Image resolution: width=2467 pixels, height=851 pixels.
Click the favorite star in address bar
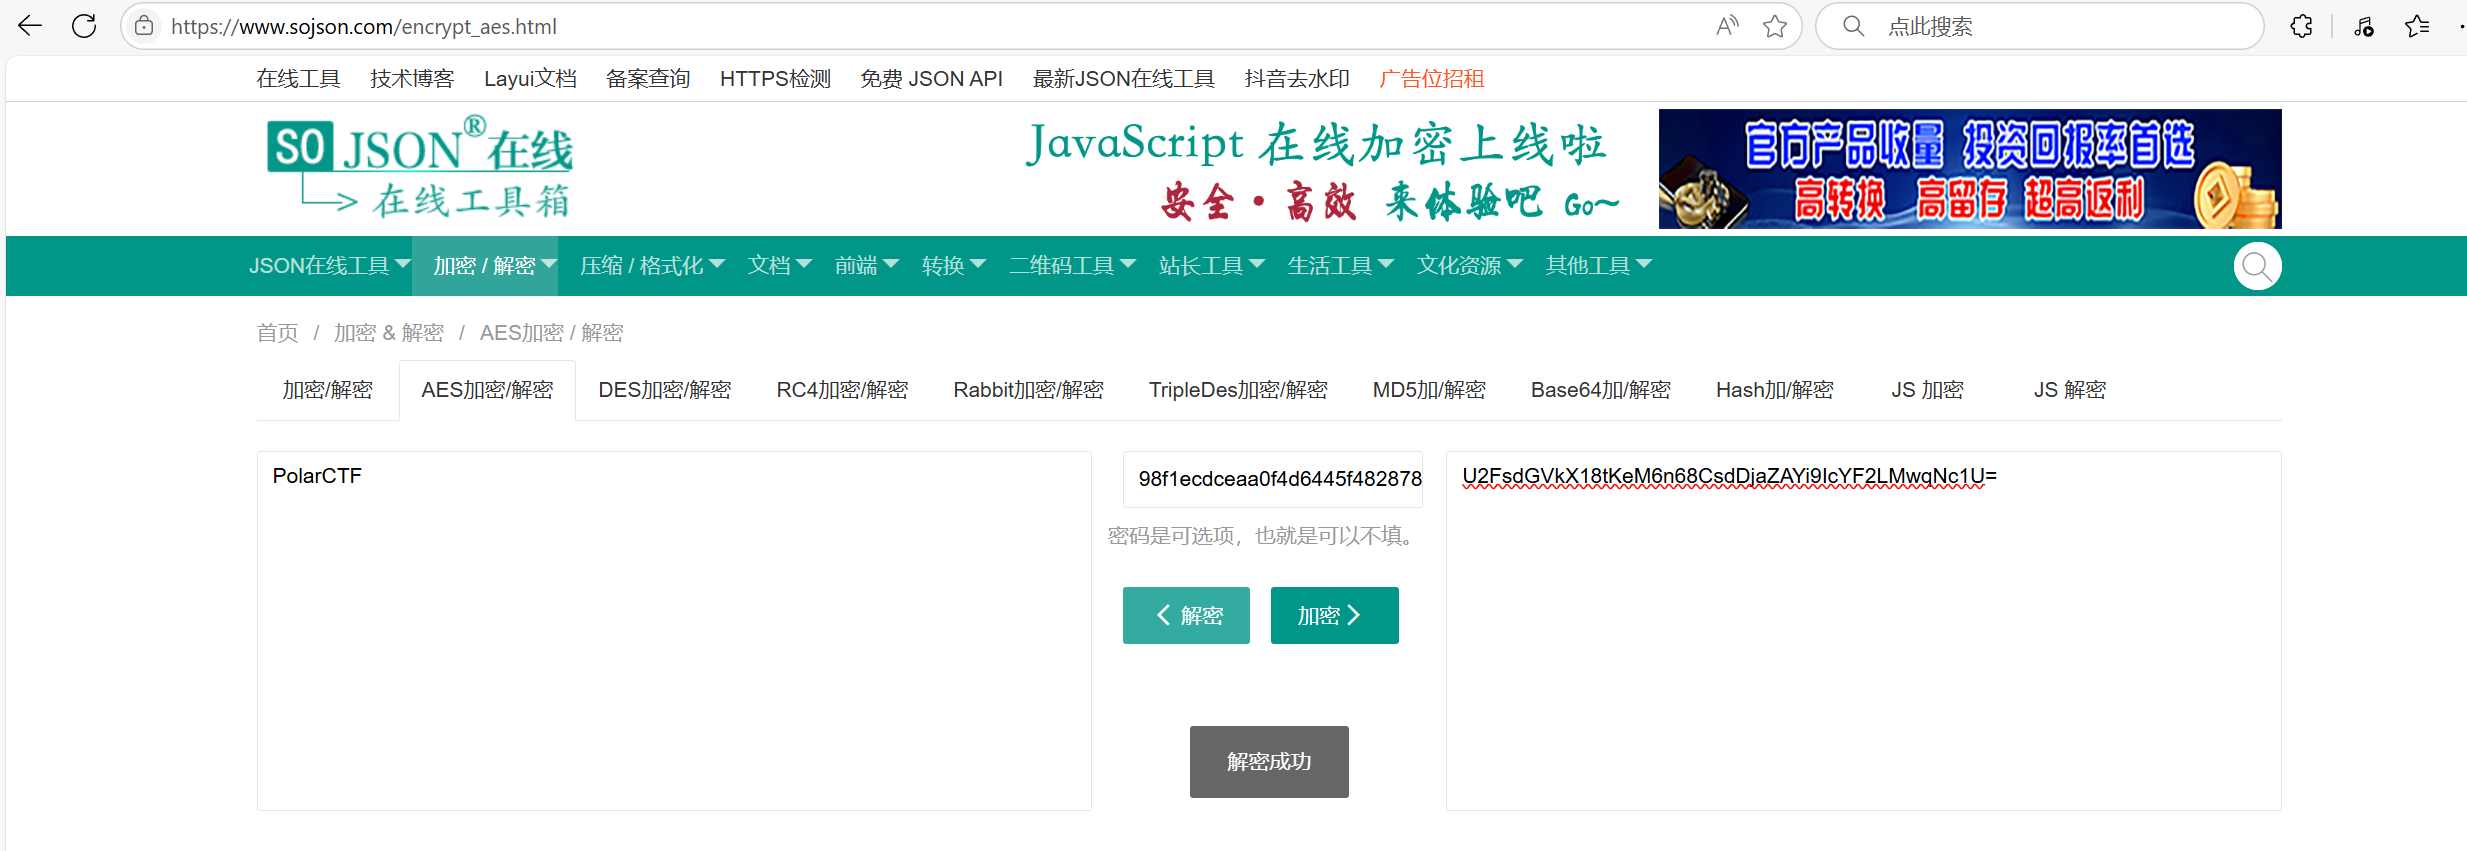pos(1775,26)
